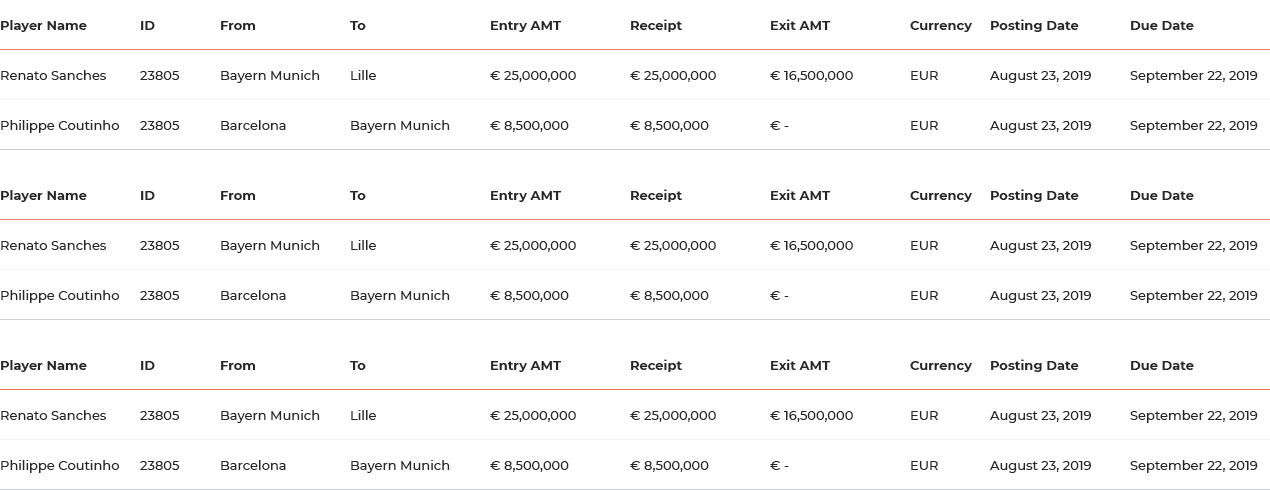Click the Player Name header in the first table
The width and height of the screenshot is (1270, 490).
43,26
